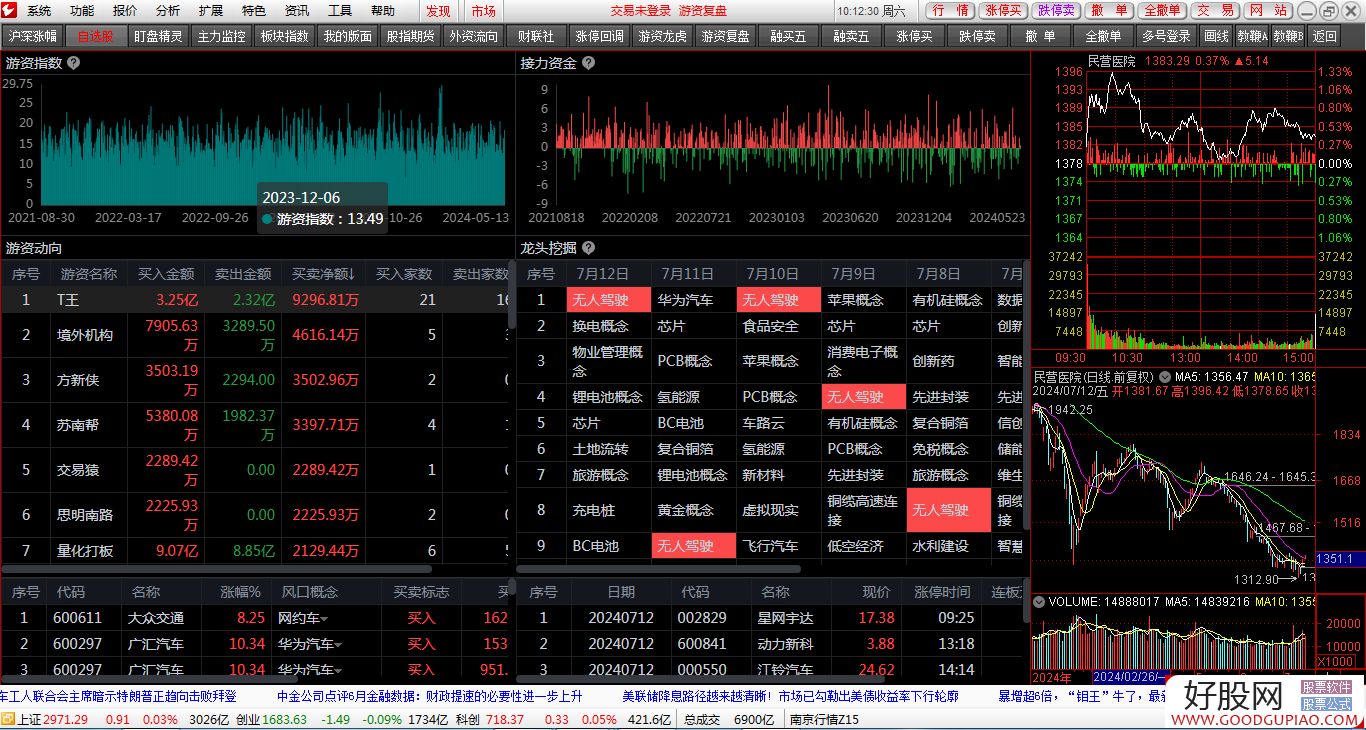Screen dimensions: 1366x730
Task: Click the purple 跌停卖 button
Action: [x=1056, y=10]
